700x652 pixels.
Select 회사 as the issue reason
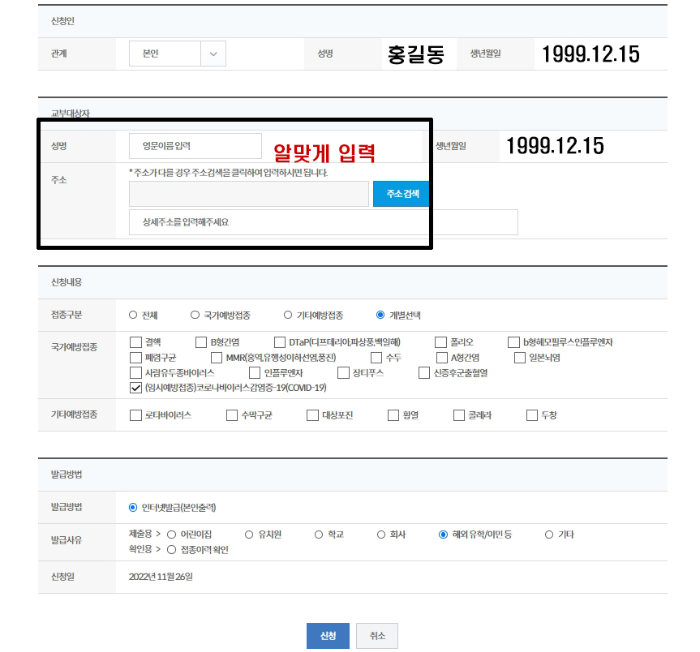[381, 535]
